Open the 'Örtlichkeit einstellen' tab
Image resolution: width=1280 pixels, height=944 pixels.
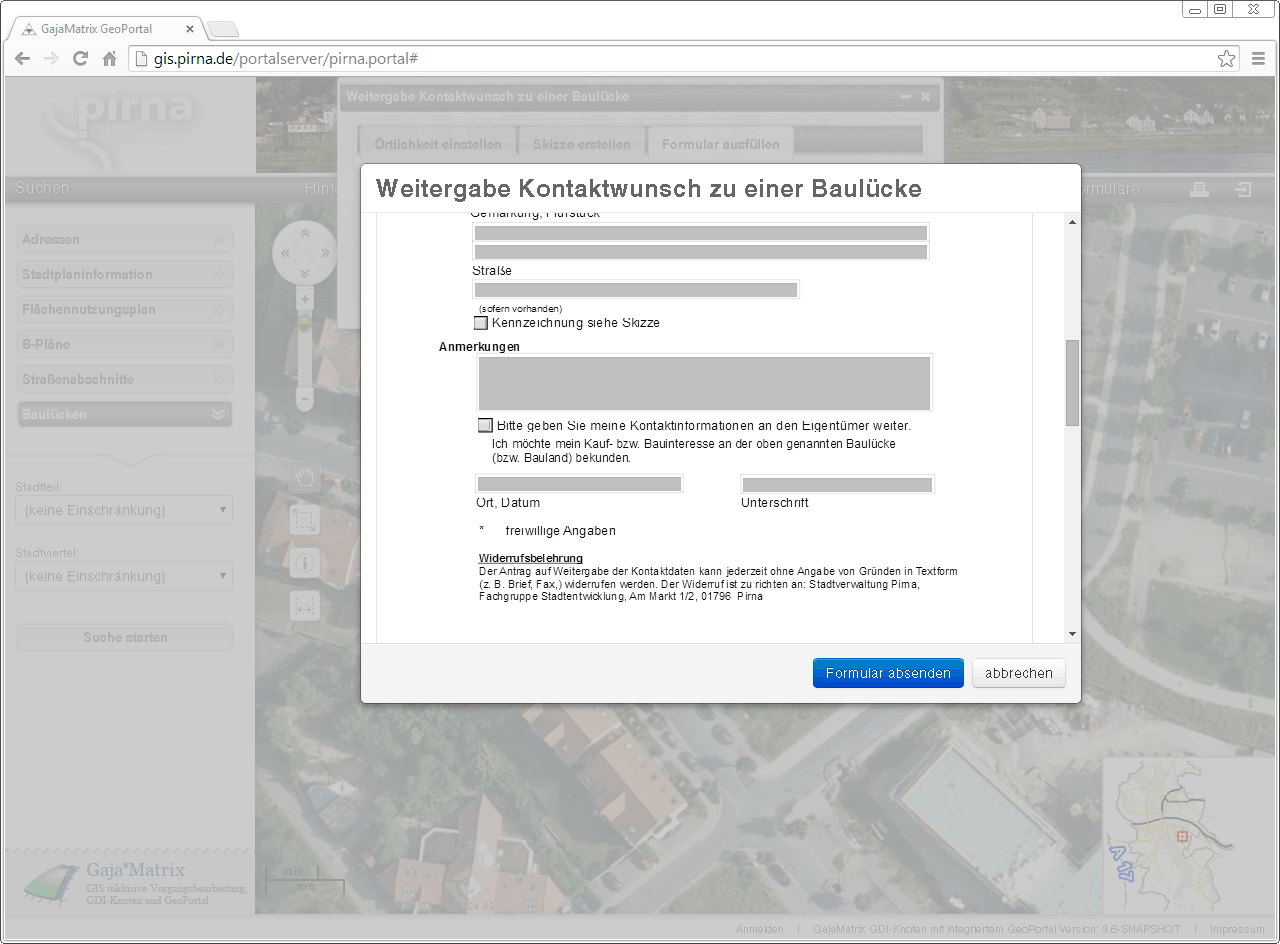coord(438,144)
